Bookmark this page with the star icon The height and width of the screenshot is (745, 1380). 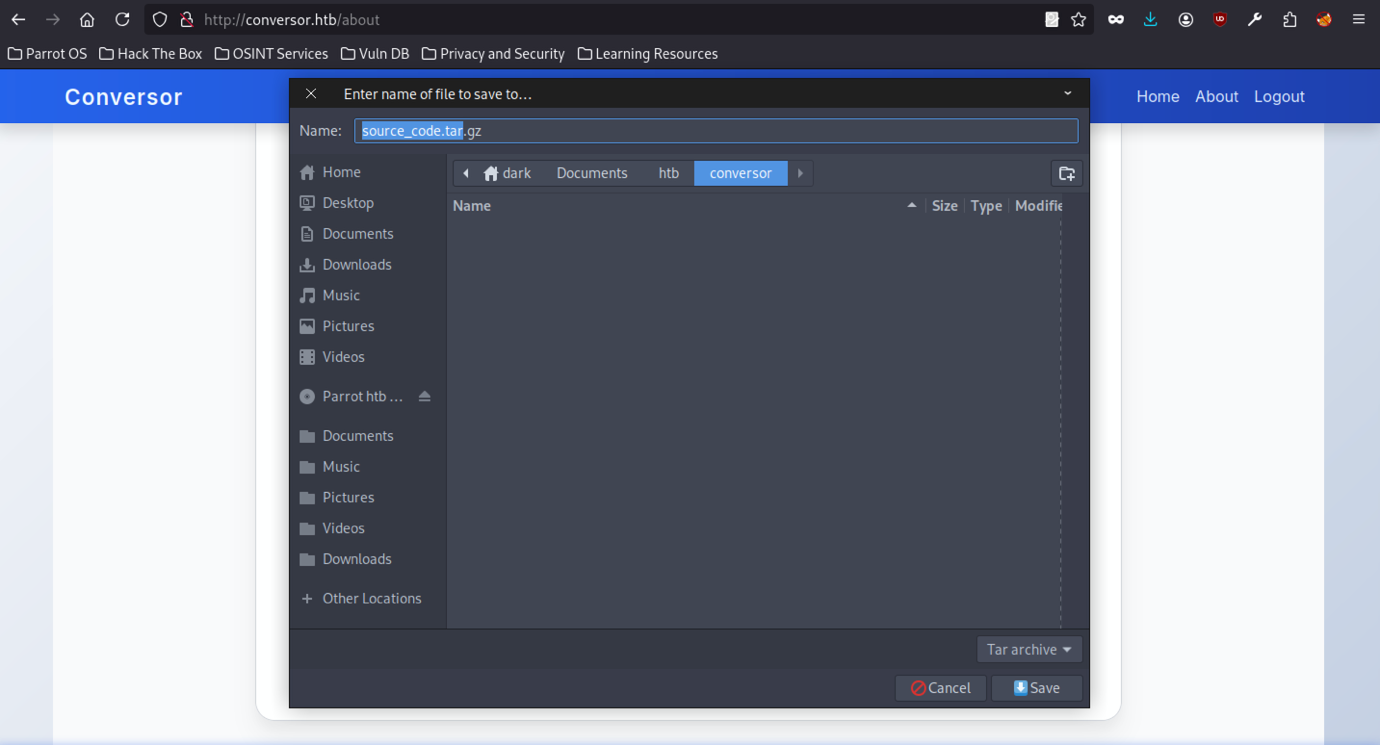[x=1081, y=19]
